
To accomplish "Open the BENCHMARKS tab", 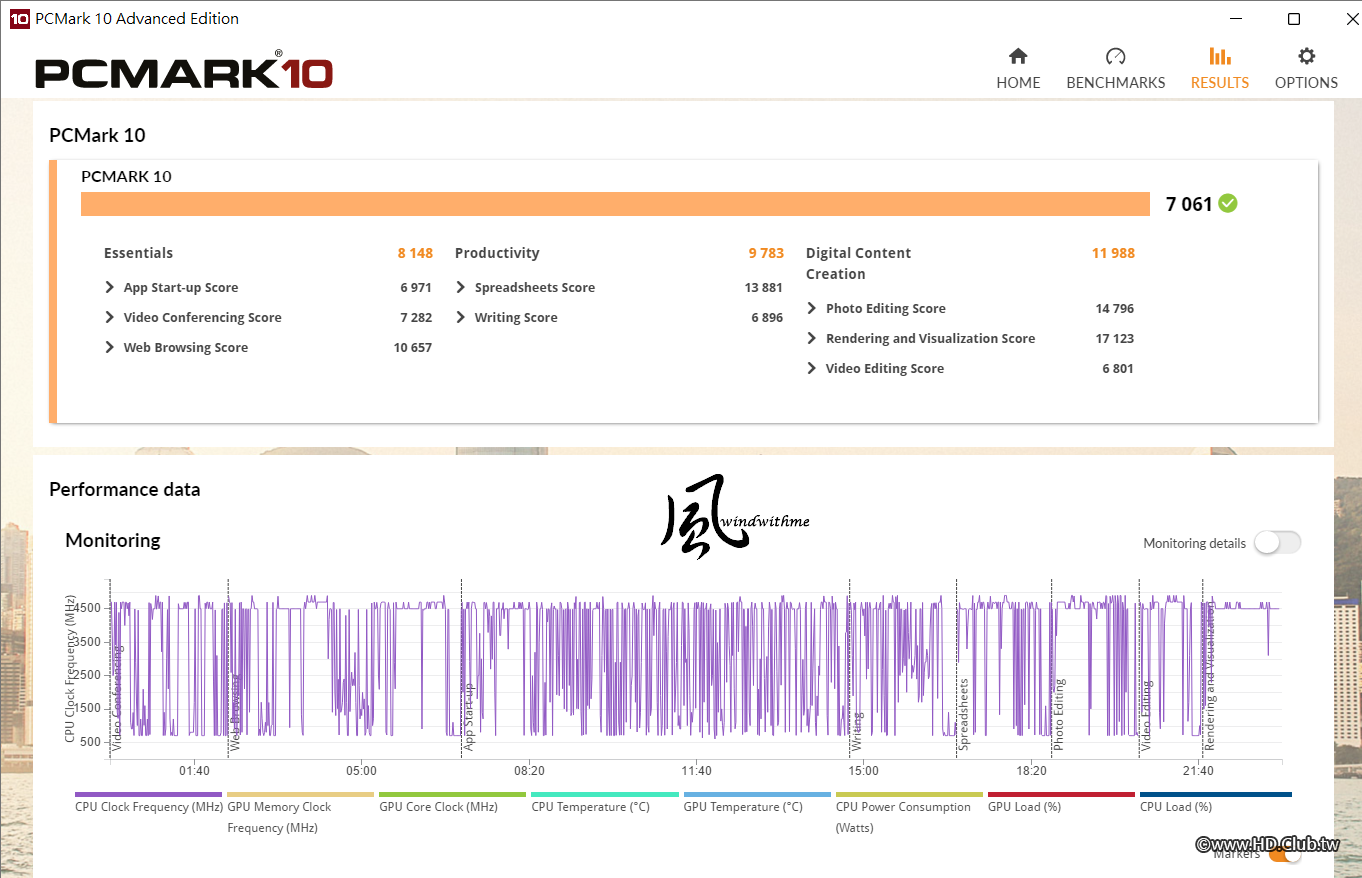I will [x=1115, y=69].
